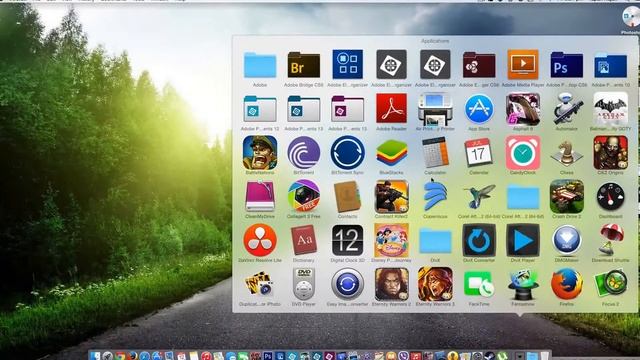Open the Air Printer app icon

435,109
